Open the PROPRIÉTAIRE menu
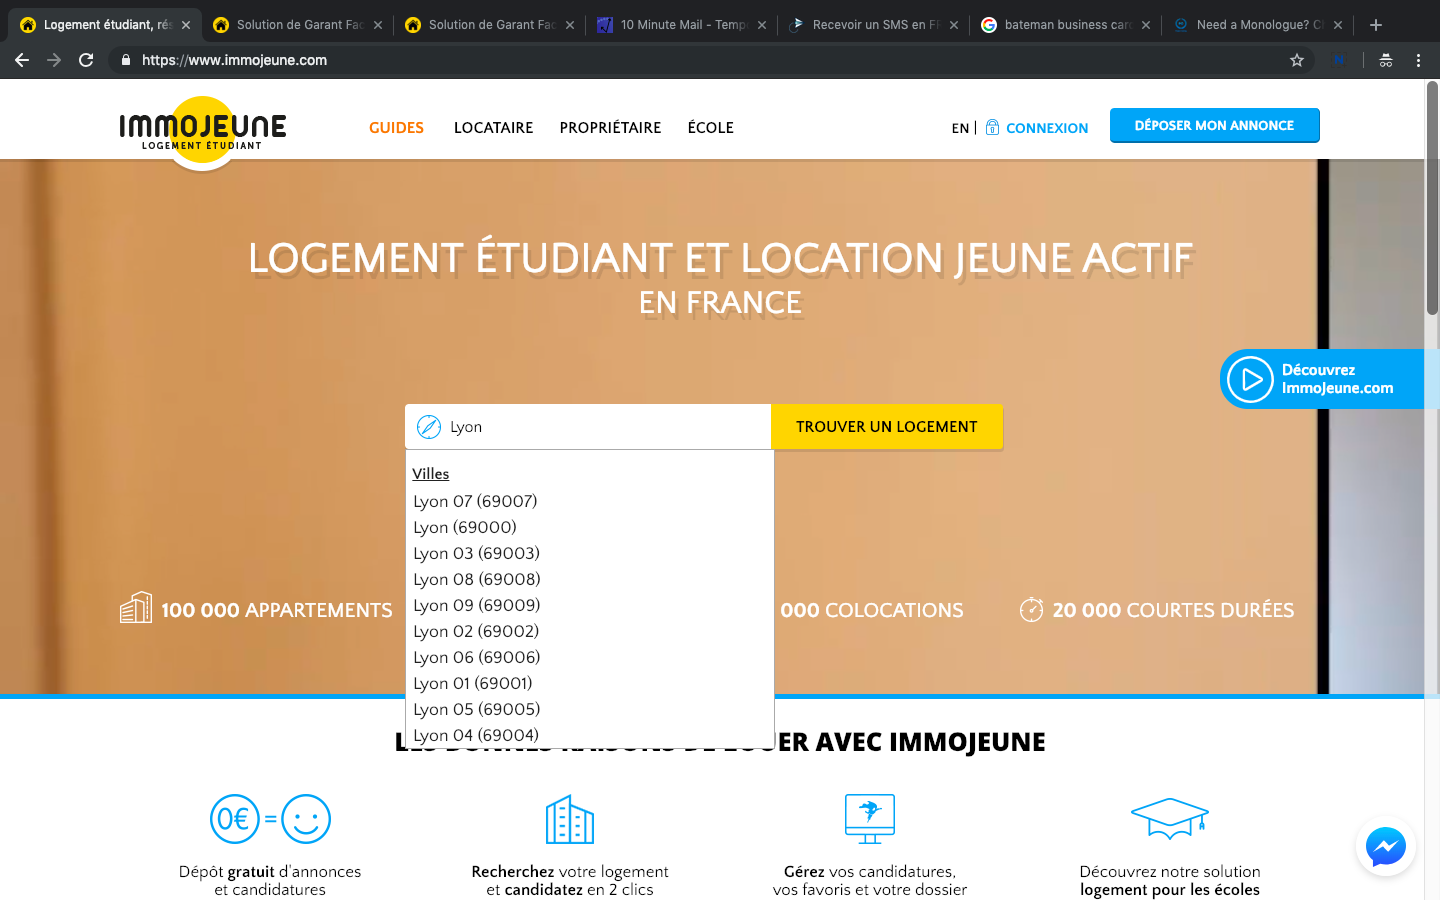This screenshot has height=900, width=1440. coord(610,128)
